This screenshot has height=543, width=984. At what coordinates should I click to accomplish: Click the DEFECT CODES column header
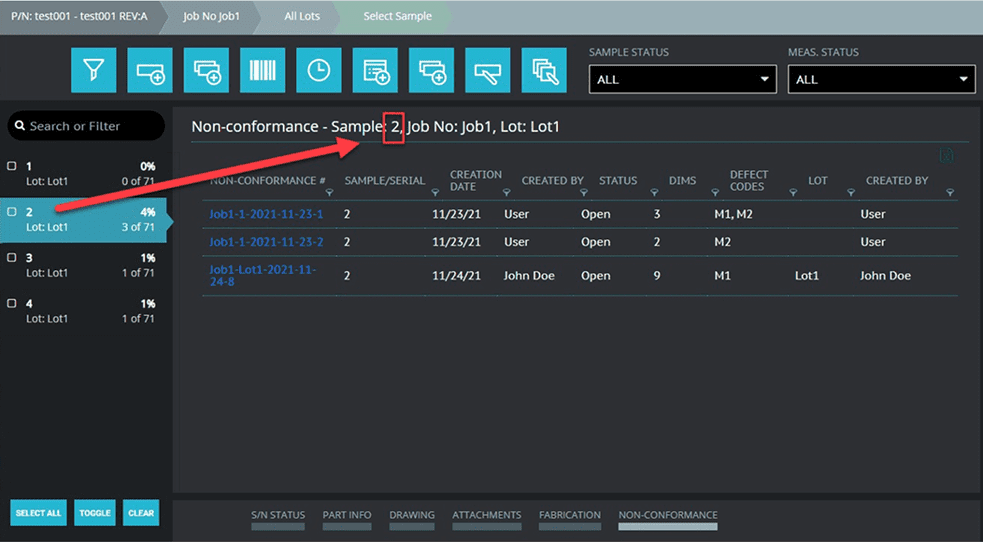[x=749, y=181]
